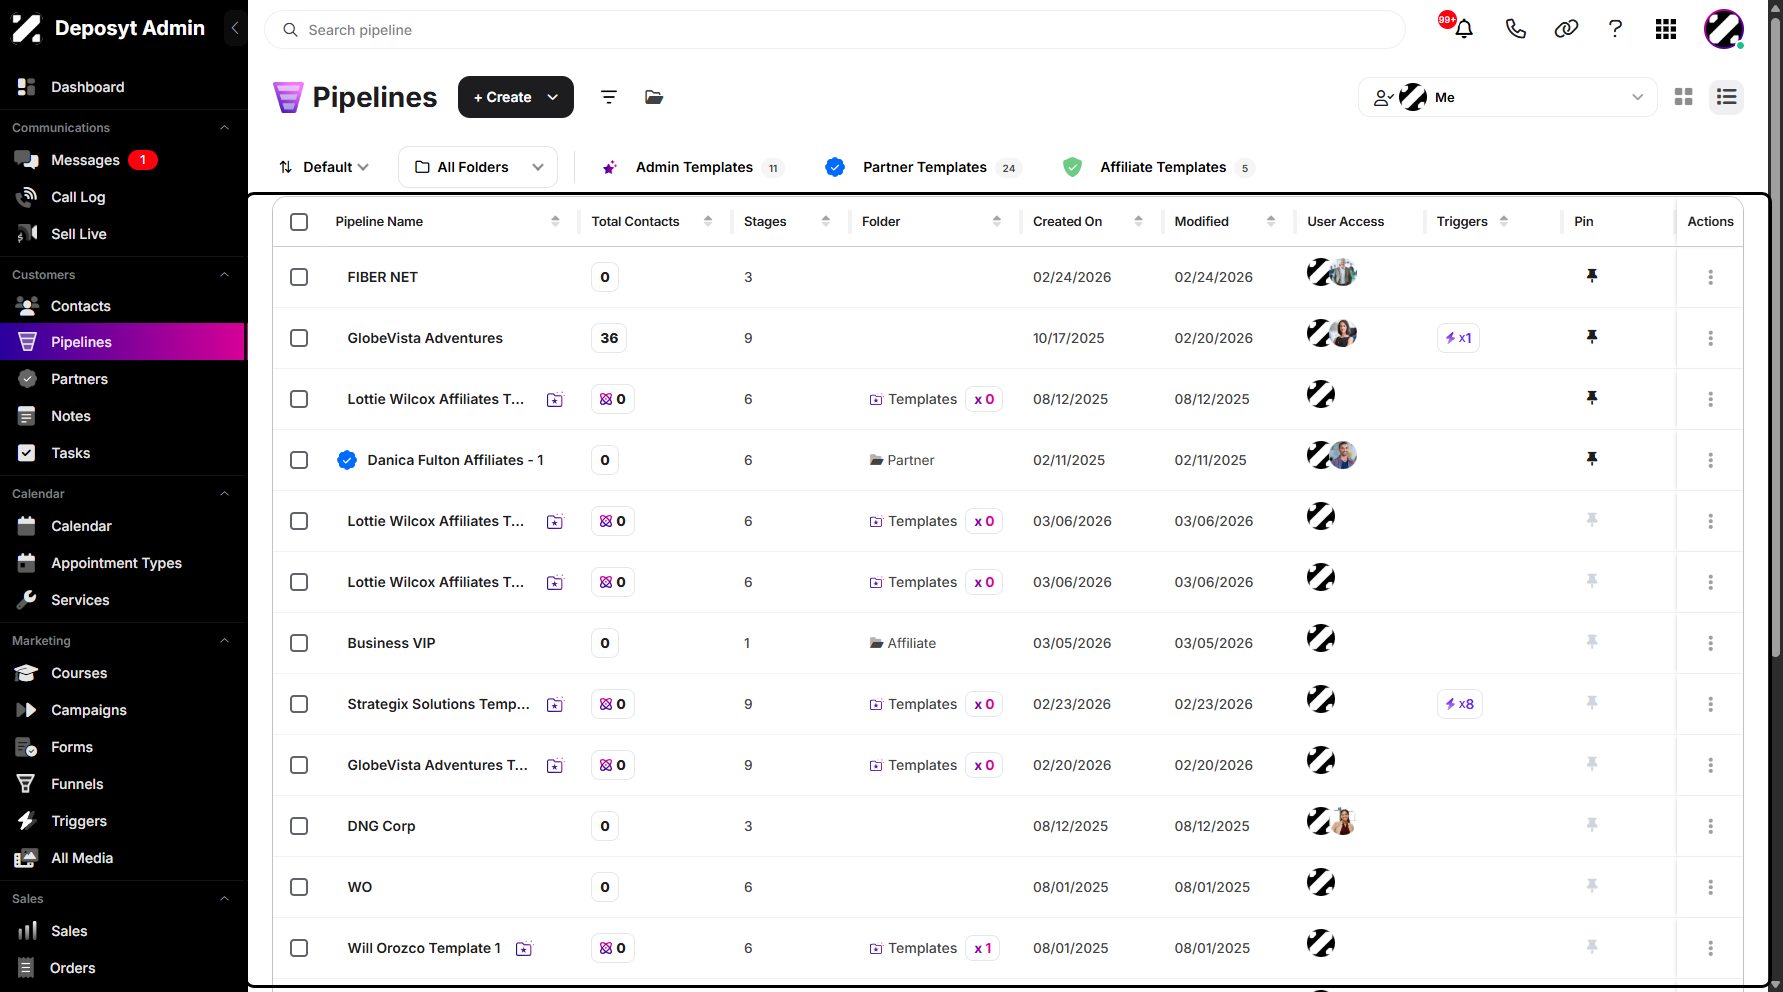Viewport: 1783px width, 992px height.
Task: Open the Create dropdown button
Action: click(516, 97)
